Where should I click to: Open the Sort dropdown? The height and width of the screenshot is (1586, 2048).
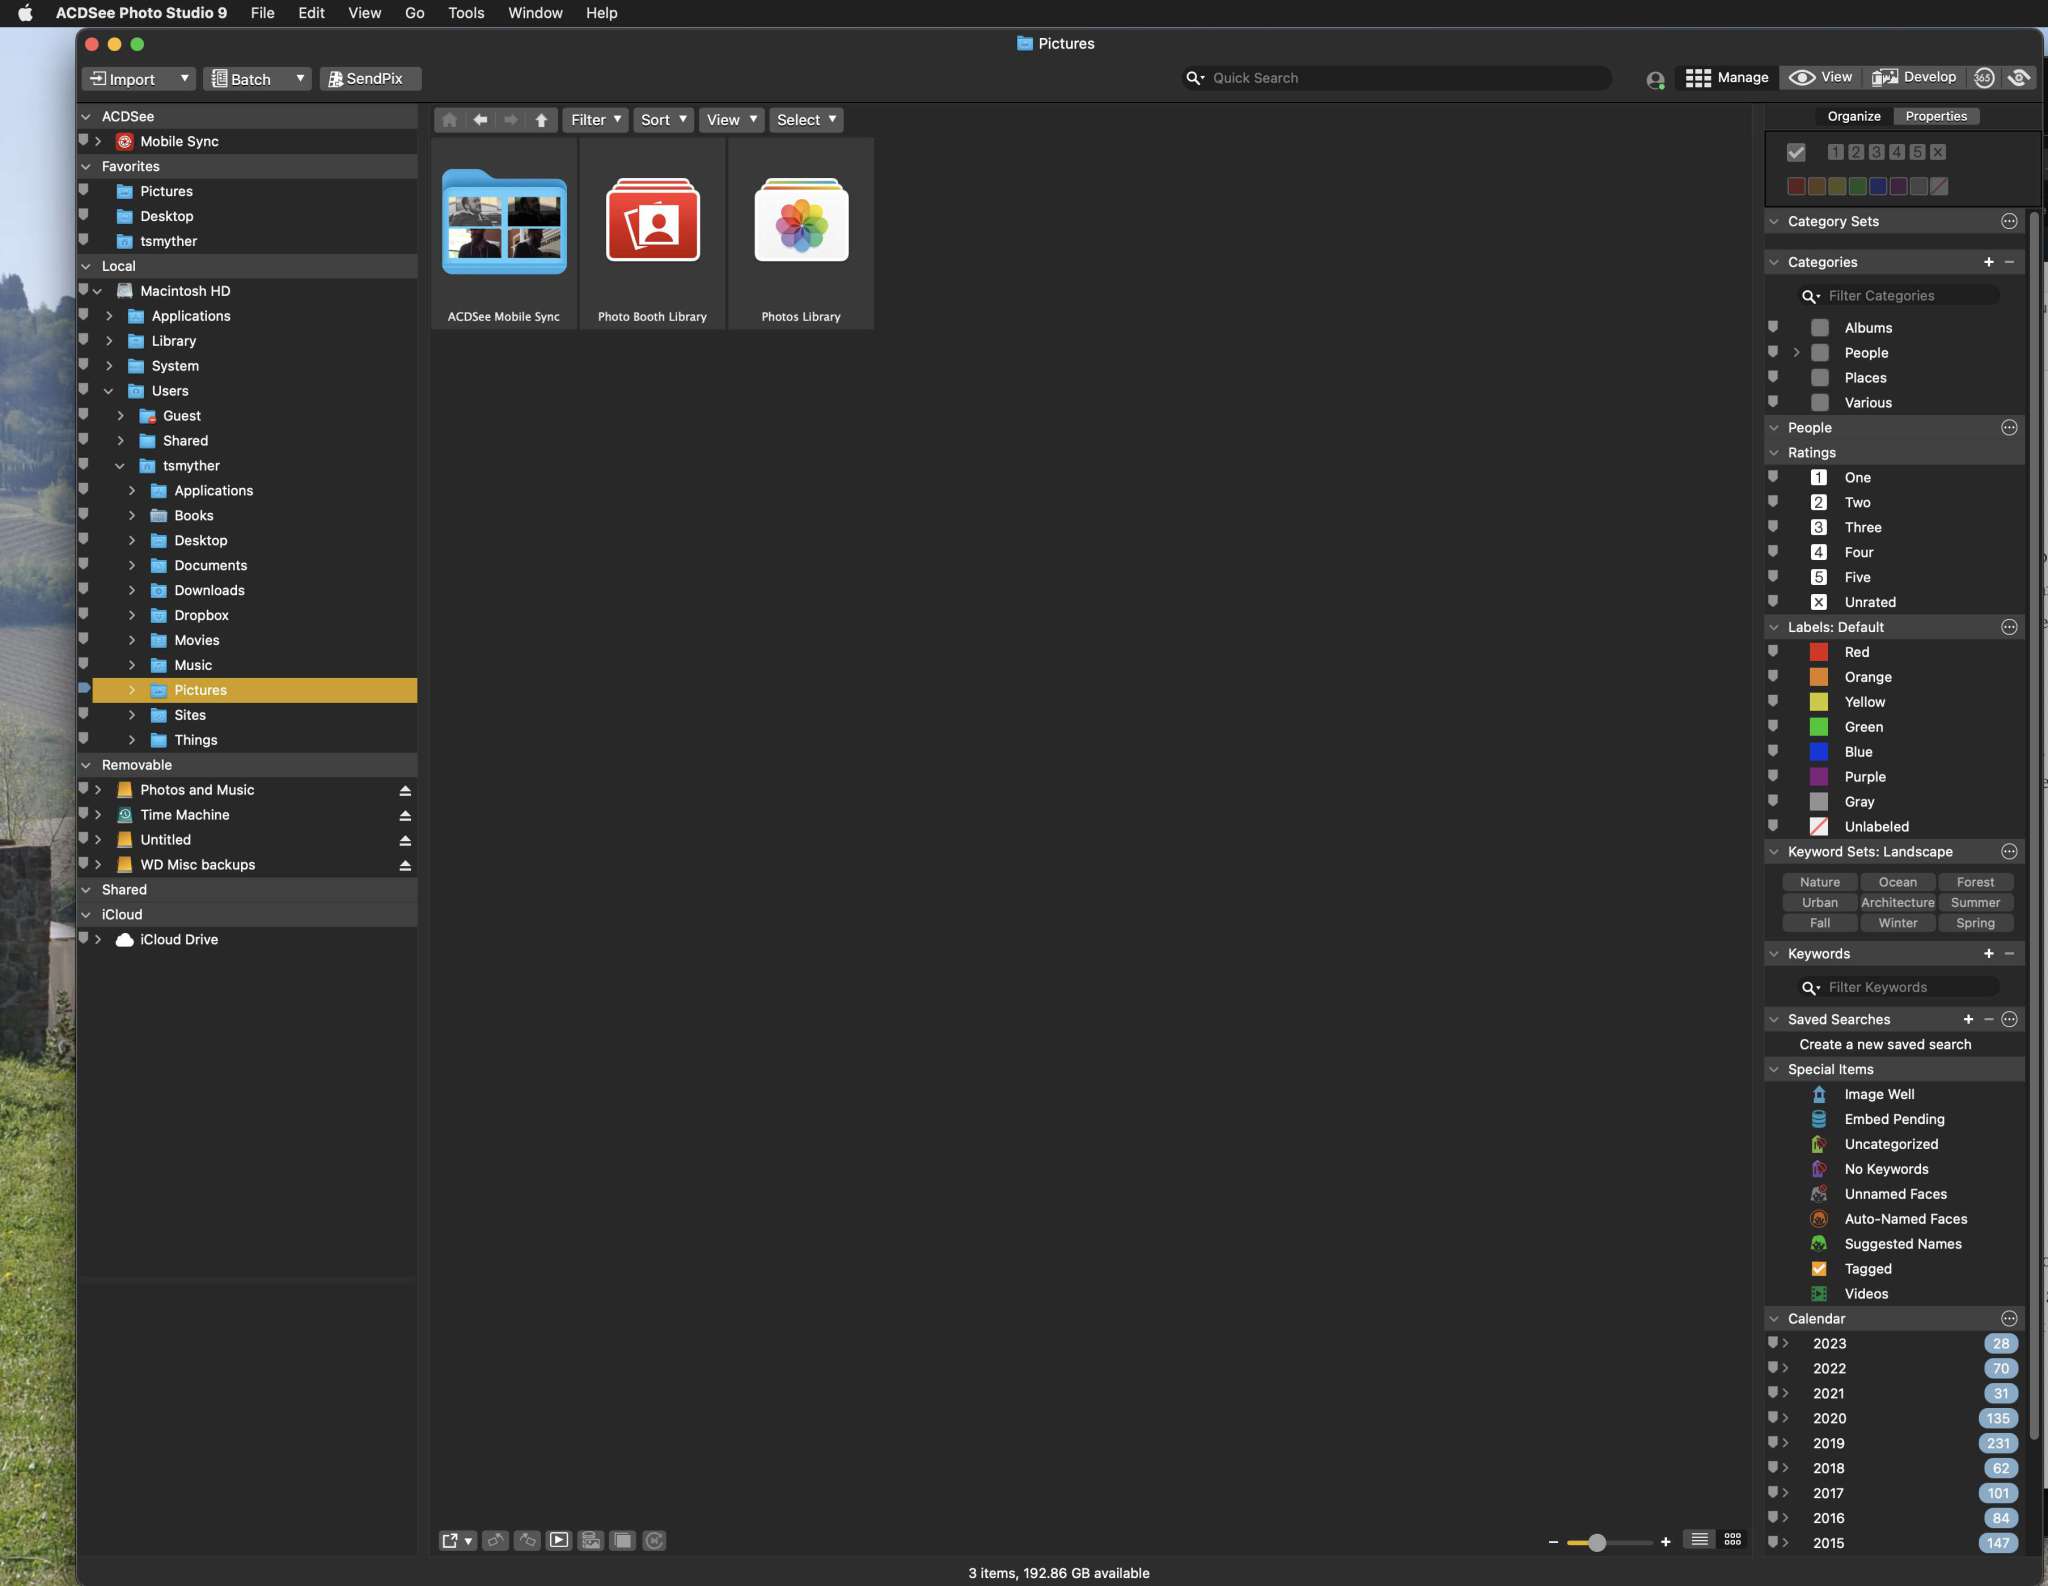pos(662,119)
